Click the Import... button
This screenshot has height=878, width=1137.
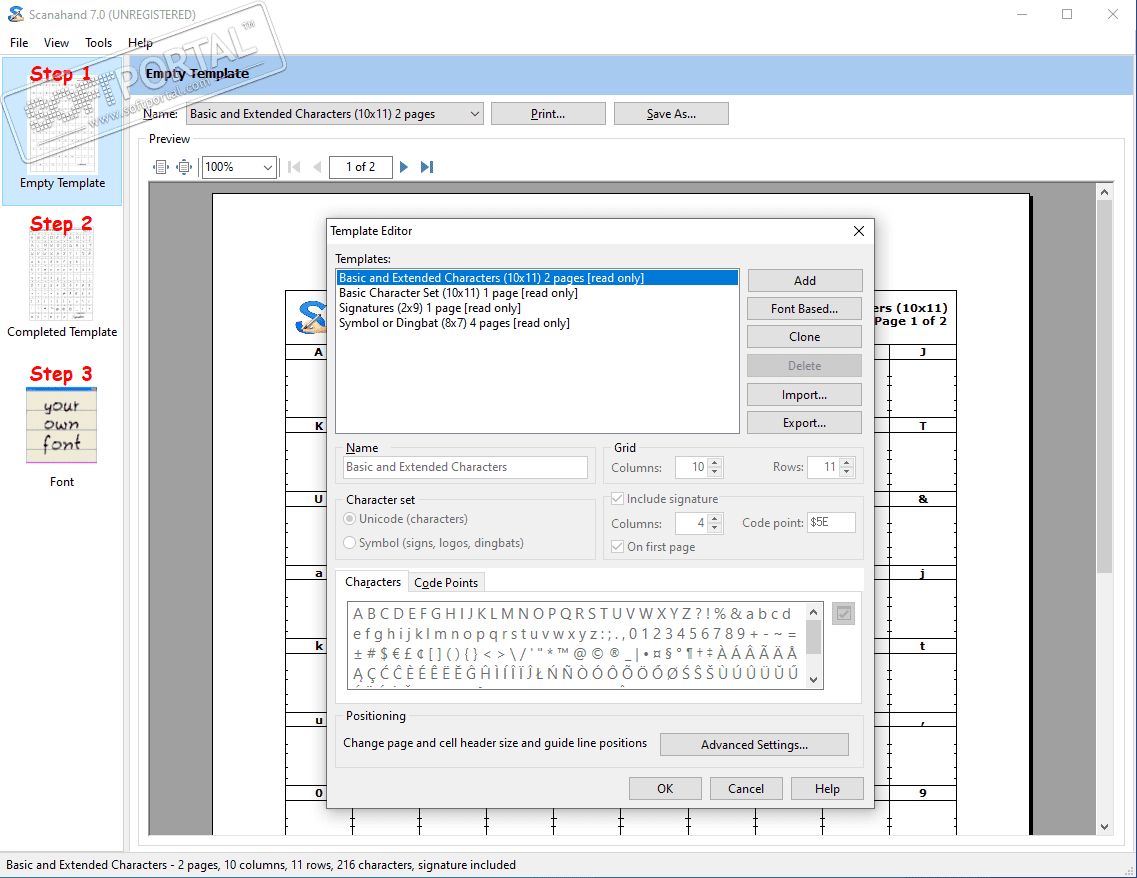(804, 395)
